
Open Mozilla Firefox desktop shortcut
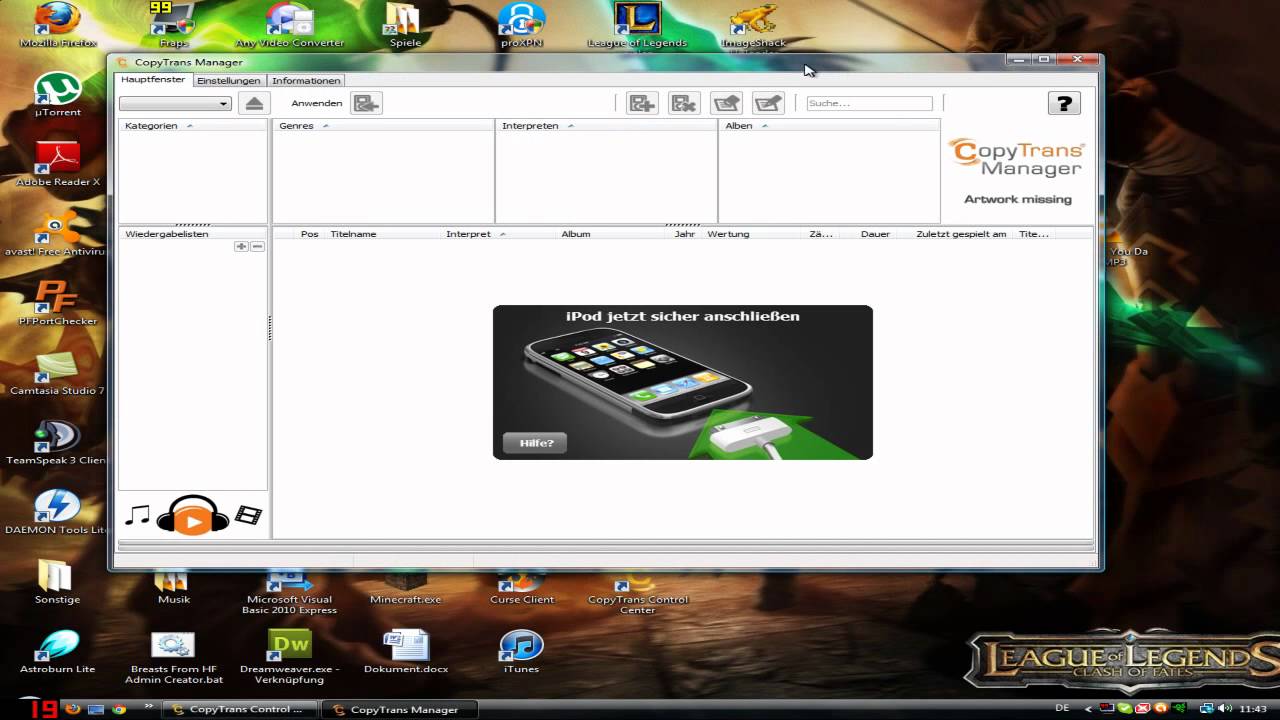coord(58,25)
